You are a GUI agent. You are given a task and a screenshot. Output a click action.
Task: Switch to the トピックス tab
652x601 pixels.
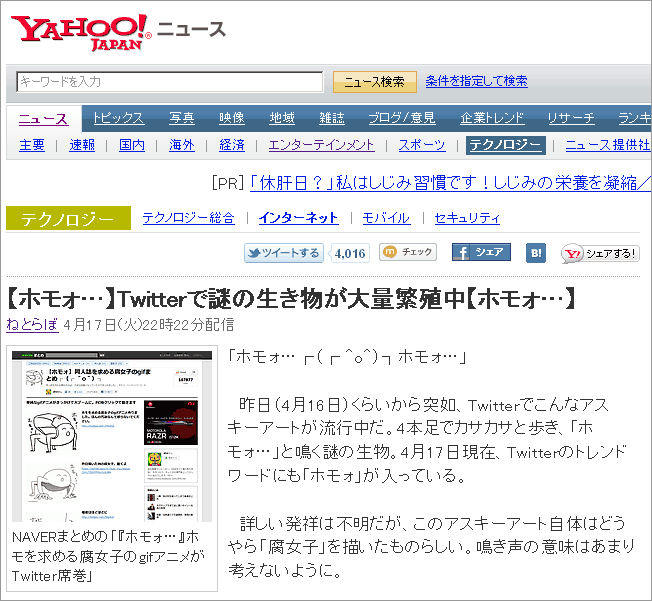(x=118, y=118)
